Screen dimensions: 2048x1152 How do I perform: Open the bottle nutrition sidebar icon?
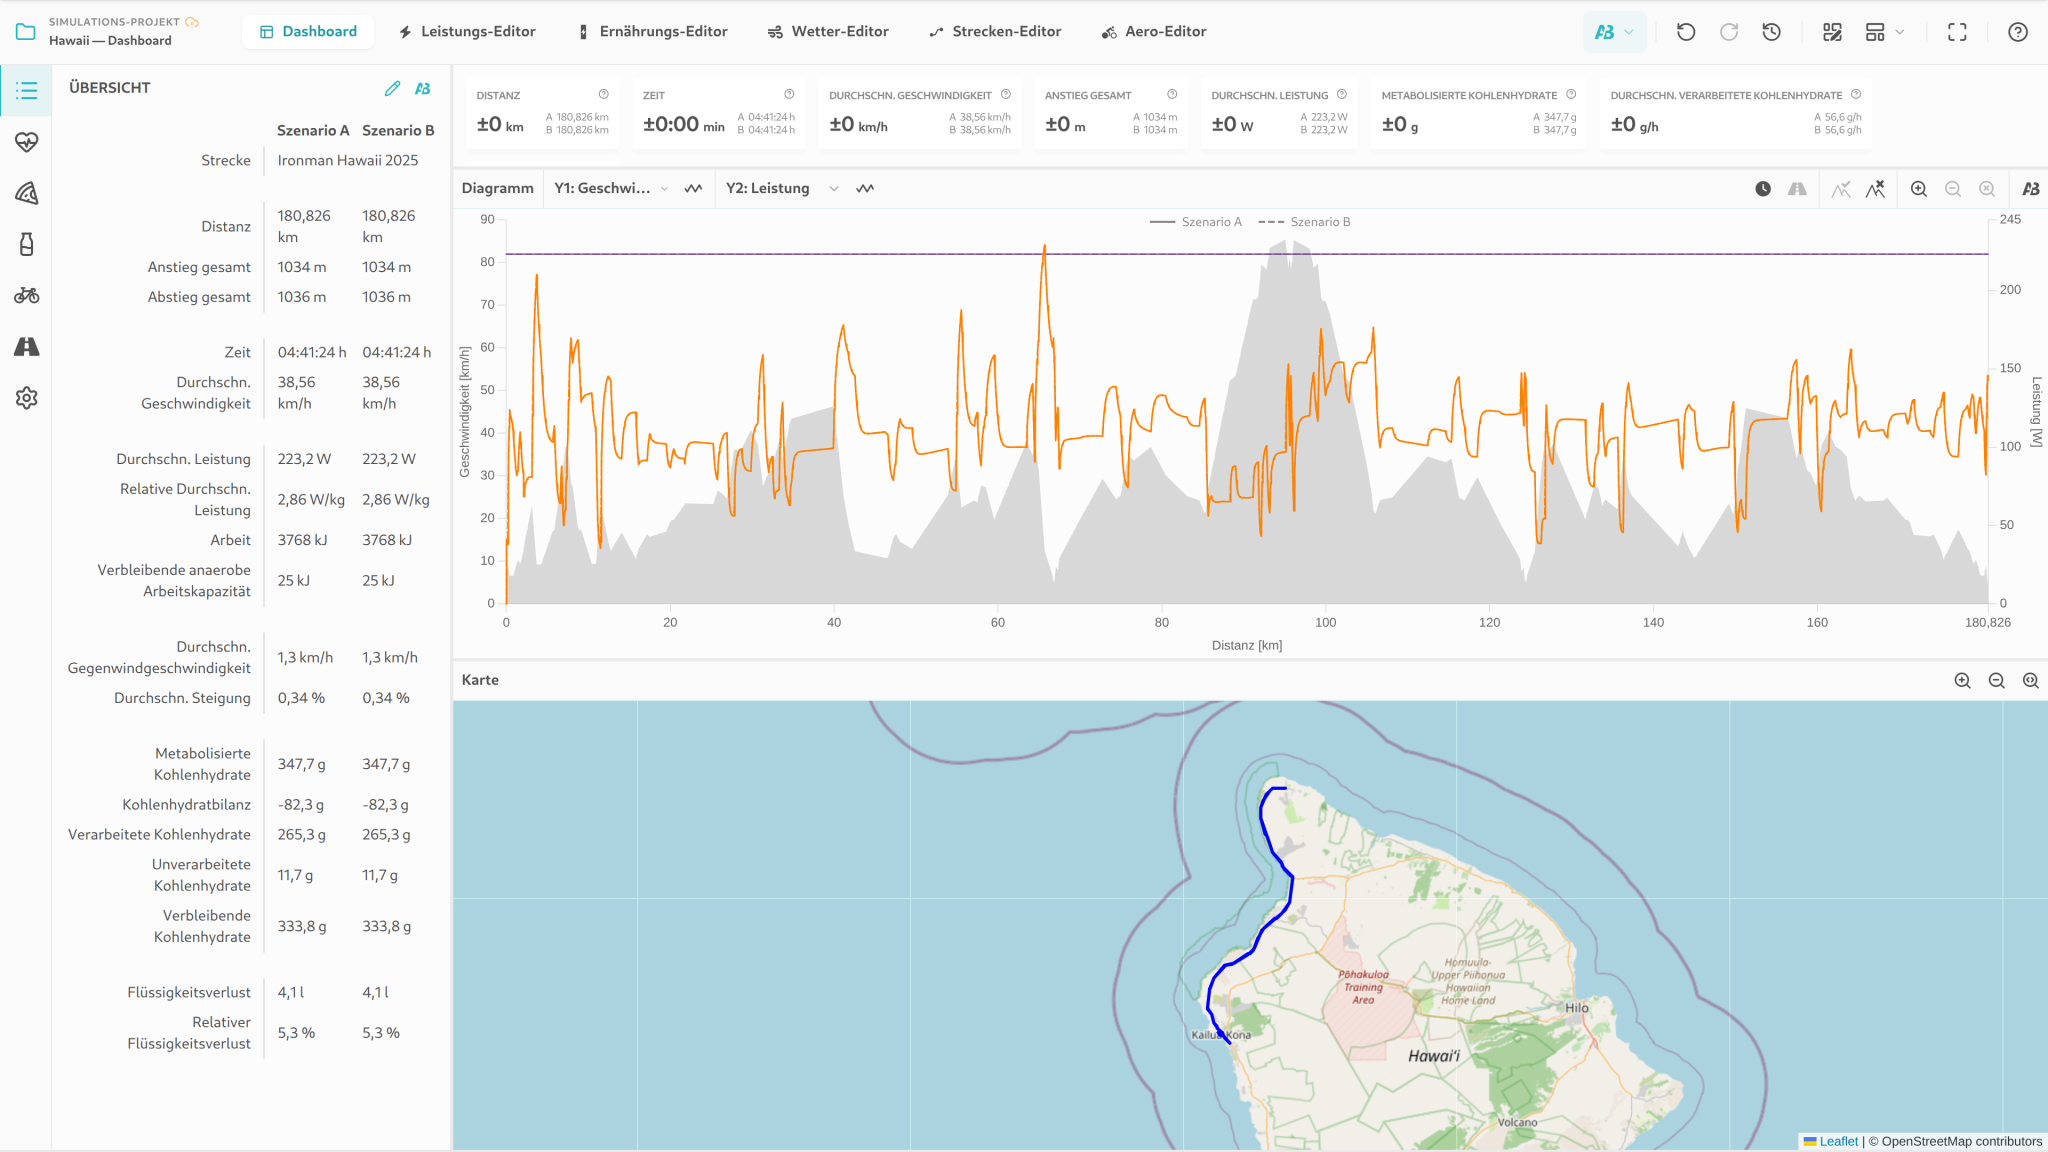27,244
